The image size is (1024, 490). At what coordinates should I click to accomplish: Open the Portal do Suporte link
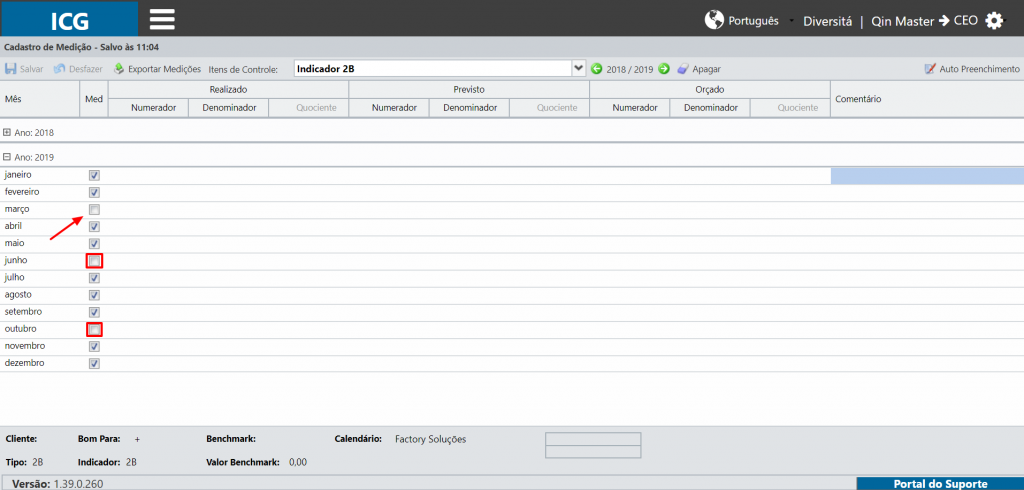coord(940,483)
